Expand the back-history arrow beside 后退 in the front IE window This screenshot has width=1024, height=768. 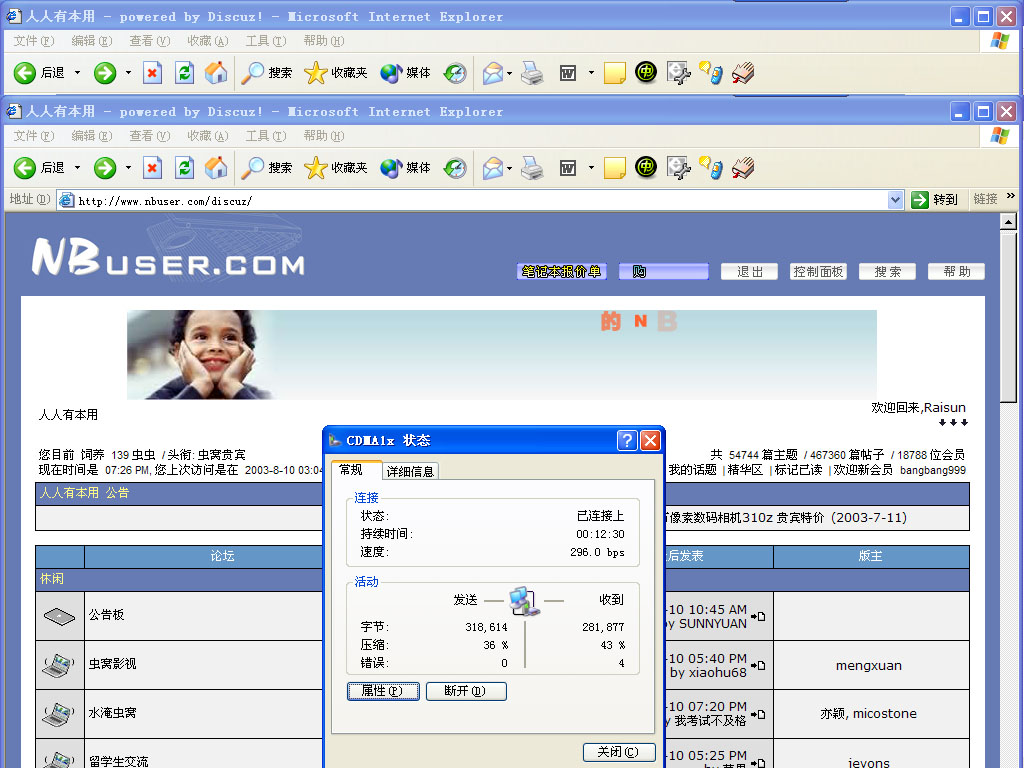pos(77,168)
